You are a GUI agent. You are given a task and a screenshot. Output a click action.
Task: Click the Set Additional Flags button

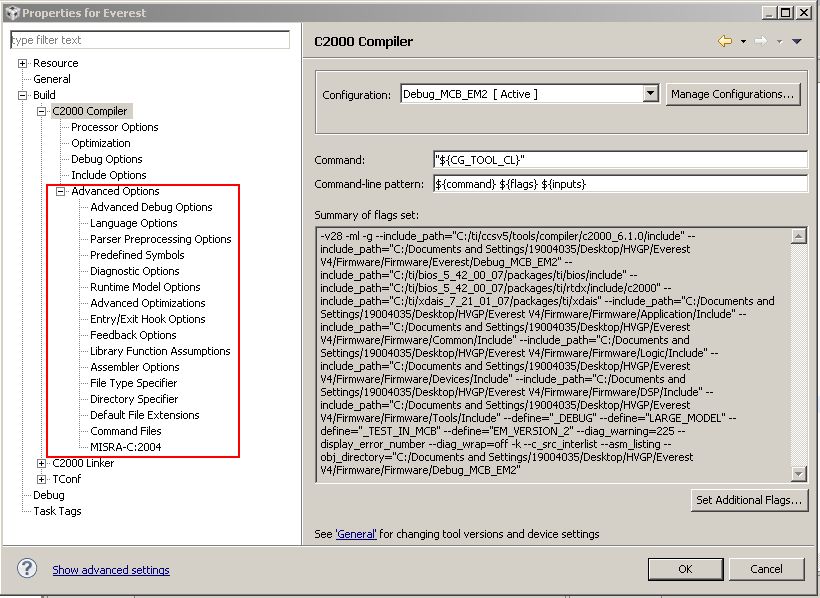click(750, 500)
